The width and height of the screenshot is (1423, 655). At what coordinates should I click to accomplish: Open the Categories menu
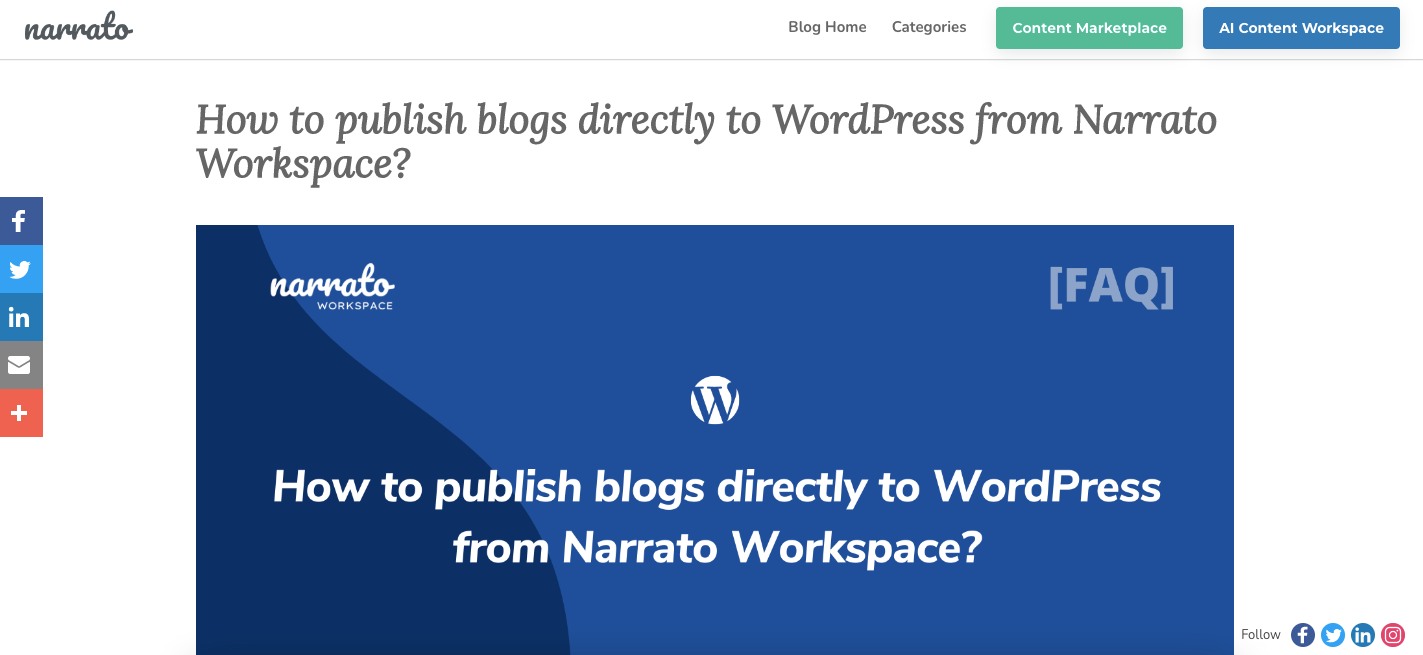click(x=929, y=27)
